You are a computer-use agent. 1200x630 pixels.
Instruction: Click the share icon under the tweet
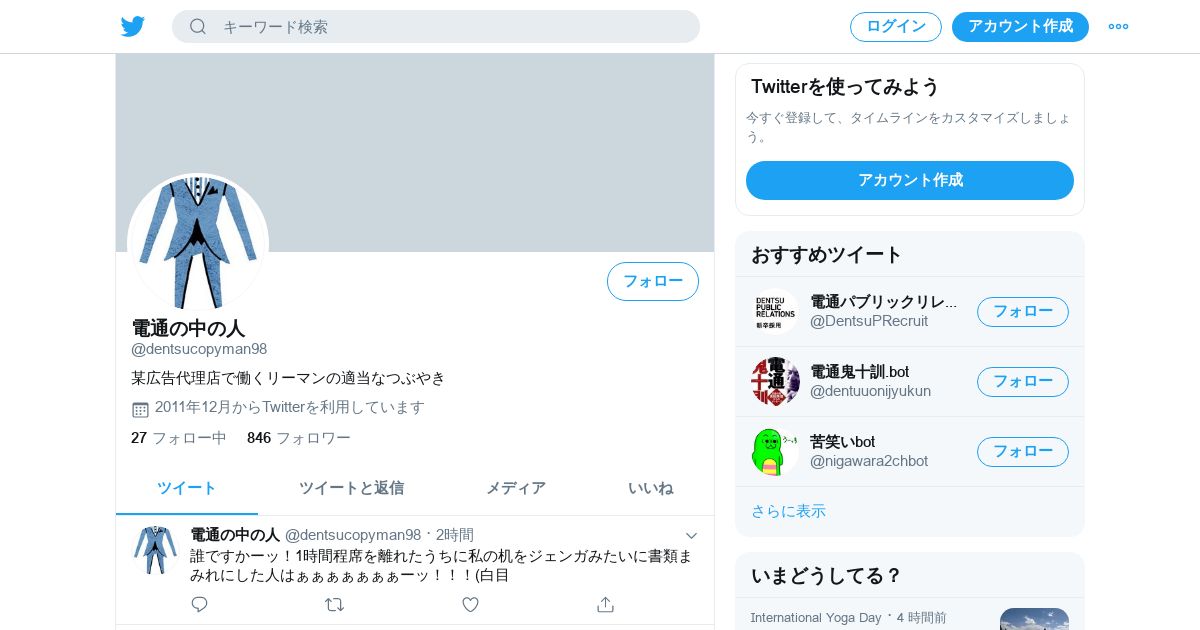tap(605, 604)
